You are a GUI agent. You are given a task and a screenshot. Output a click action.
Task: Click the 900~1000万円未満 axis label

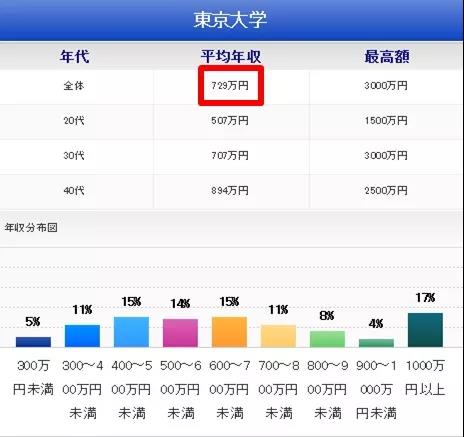click(376, 389)
